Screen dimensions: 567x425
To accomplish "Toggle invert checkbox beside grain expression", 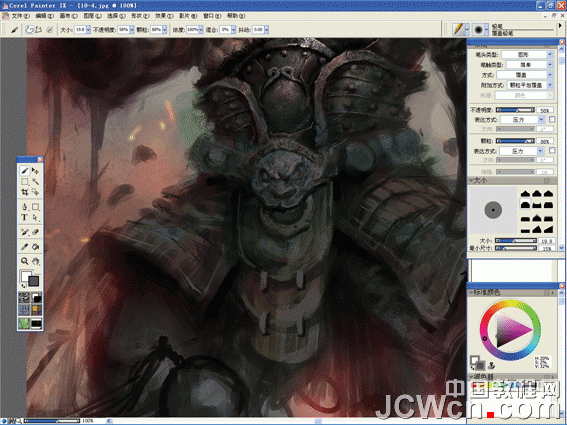I will click(x=552, y=150).
